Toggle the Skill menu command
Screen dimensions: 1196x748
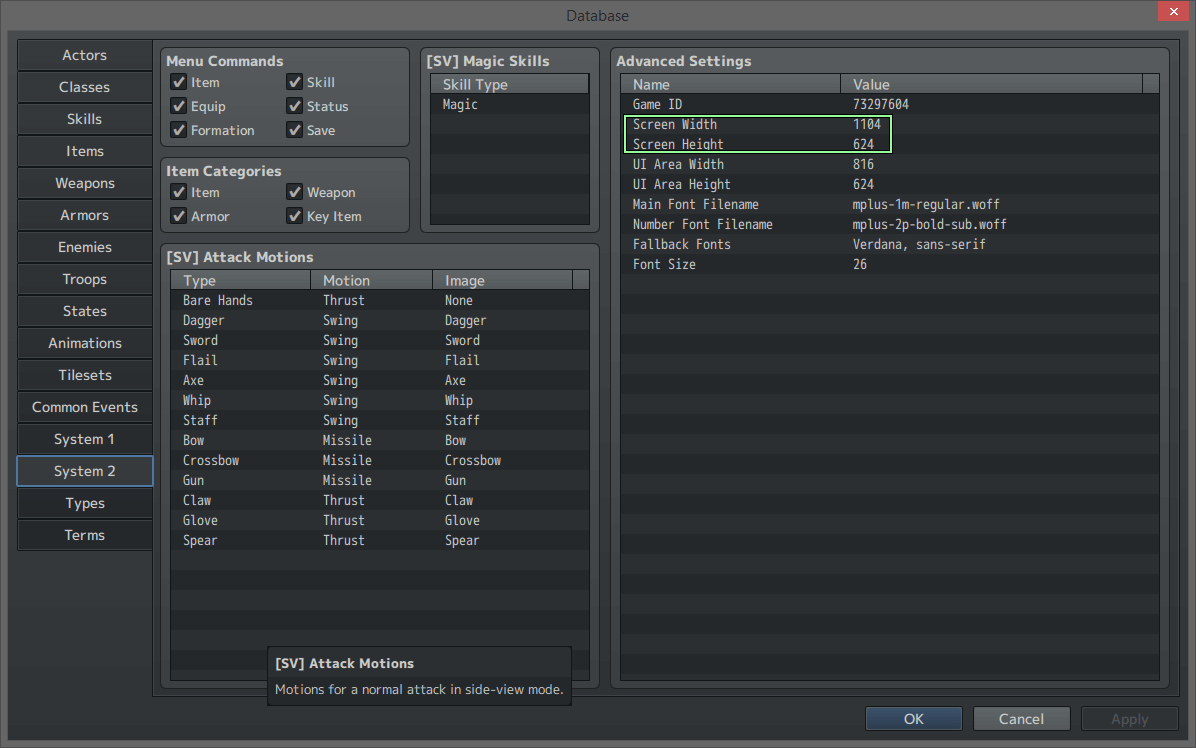click(x=294, y=82)
